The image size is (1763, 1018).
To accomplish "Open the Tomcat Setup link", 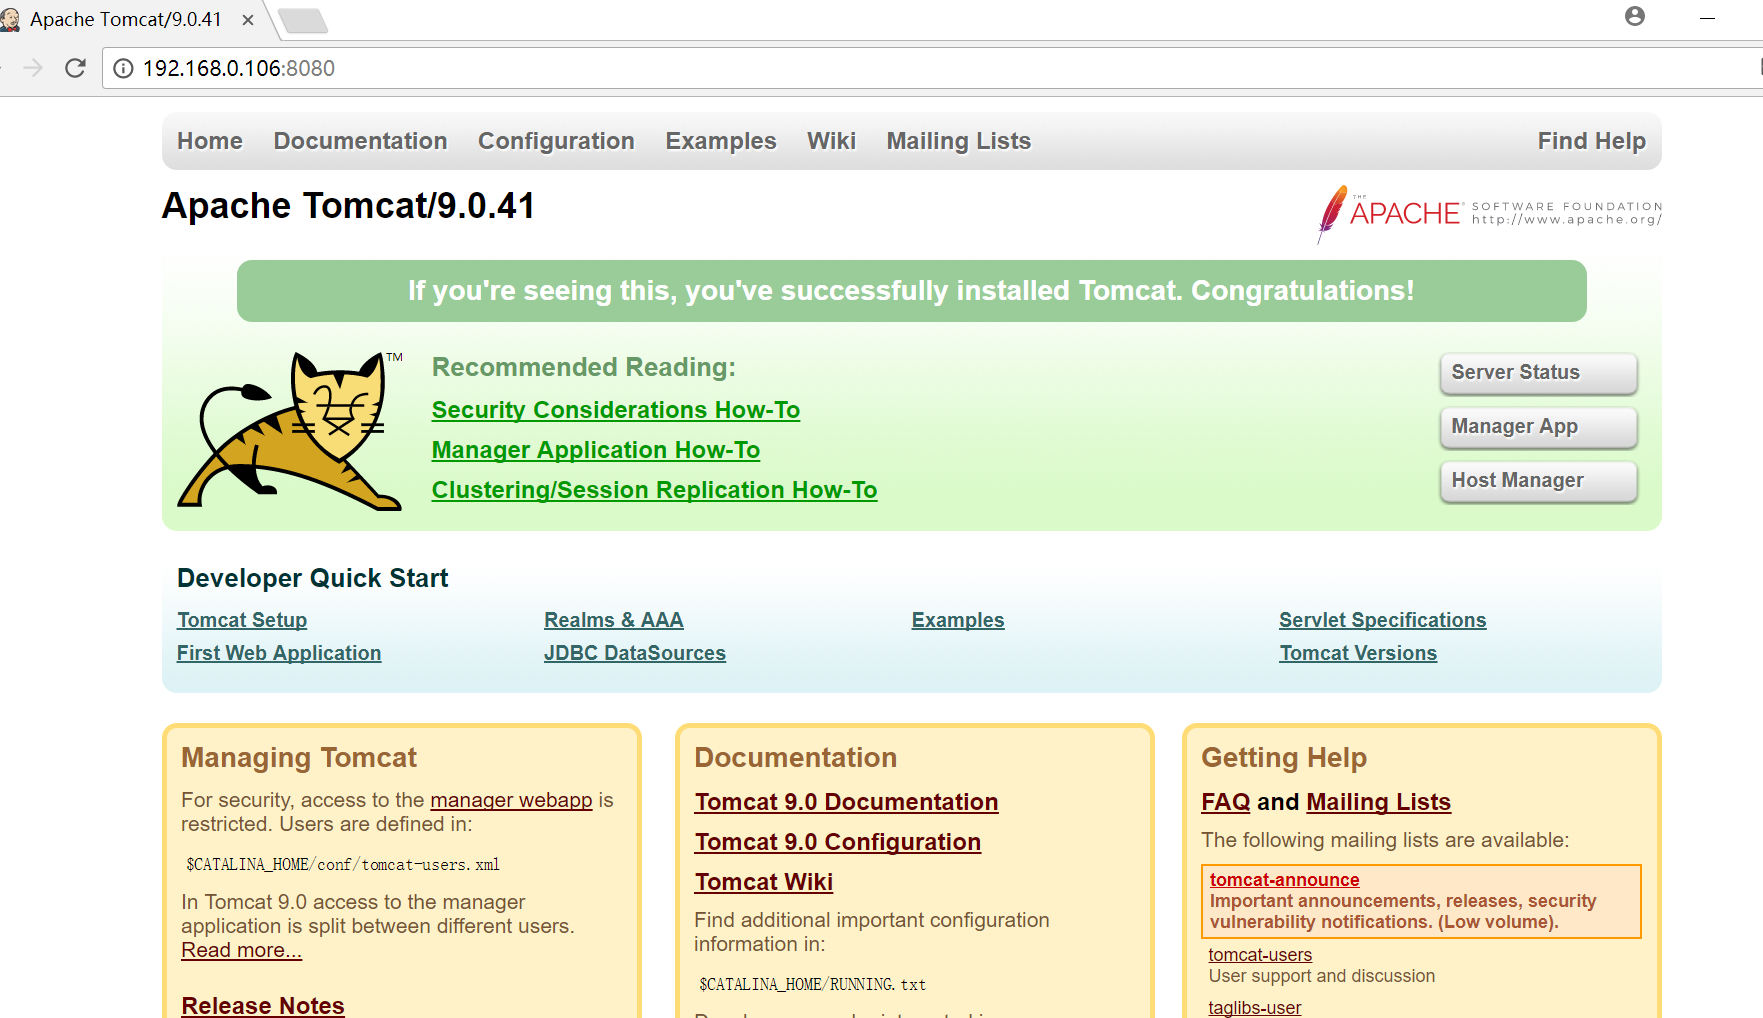I will pos(242,620).
